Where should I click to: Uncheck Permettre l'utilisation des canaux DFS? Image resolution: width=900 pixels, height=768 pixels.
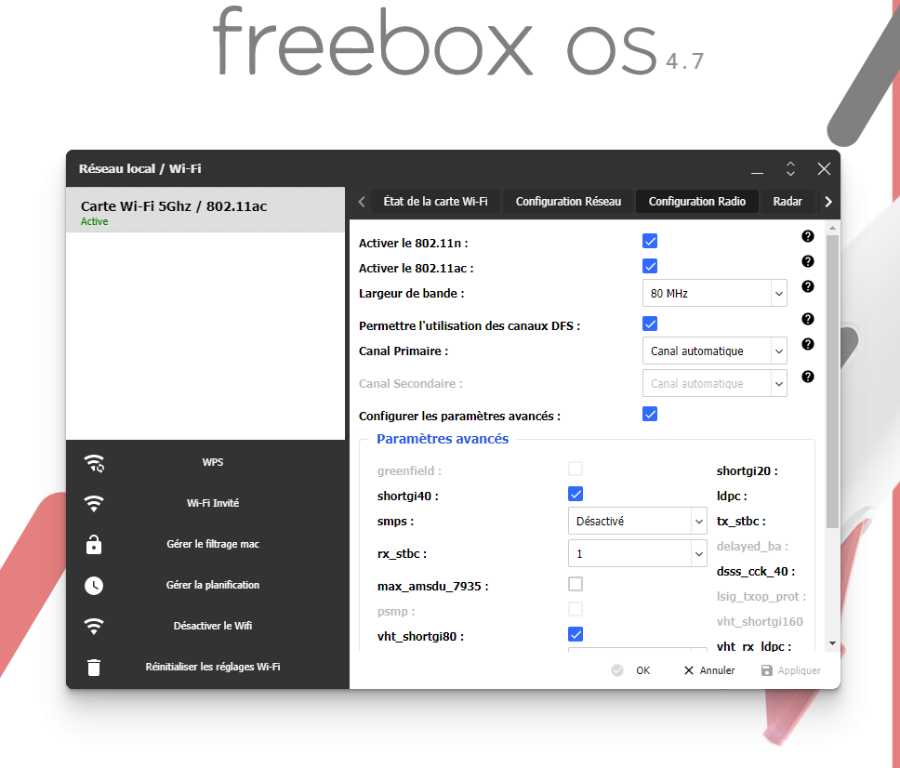[x=650, y=324]
